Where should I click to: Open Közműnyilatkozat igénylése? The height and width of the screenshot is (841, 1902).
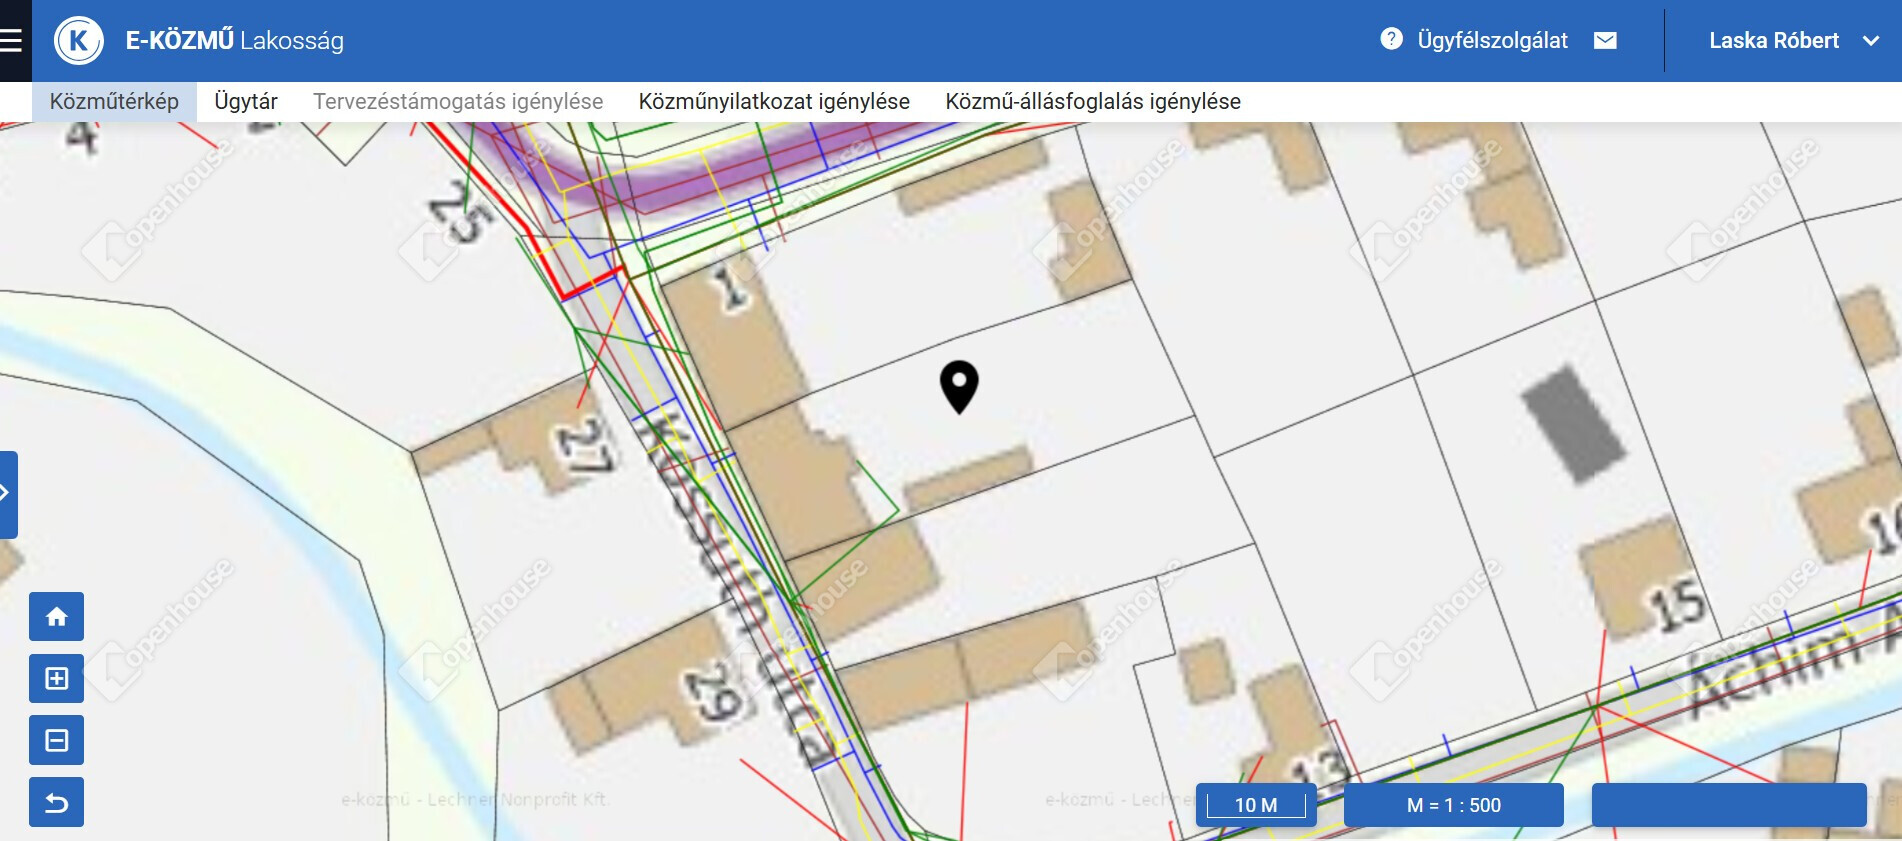click(774, 102)
